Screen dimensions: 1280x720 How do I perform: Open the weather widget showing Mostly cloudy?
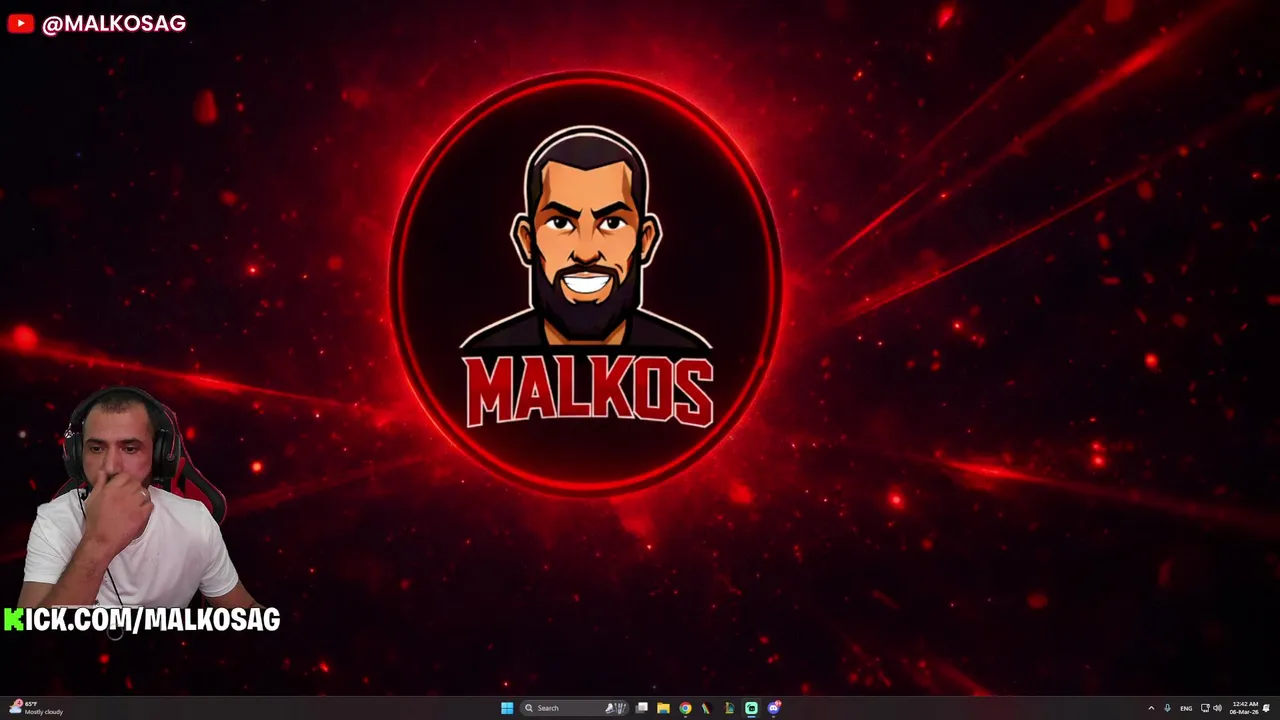pyautogui.click(x=35, y=708)
